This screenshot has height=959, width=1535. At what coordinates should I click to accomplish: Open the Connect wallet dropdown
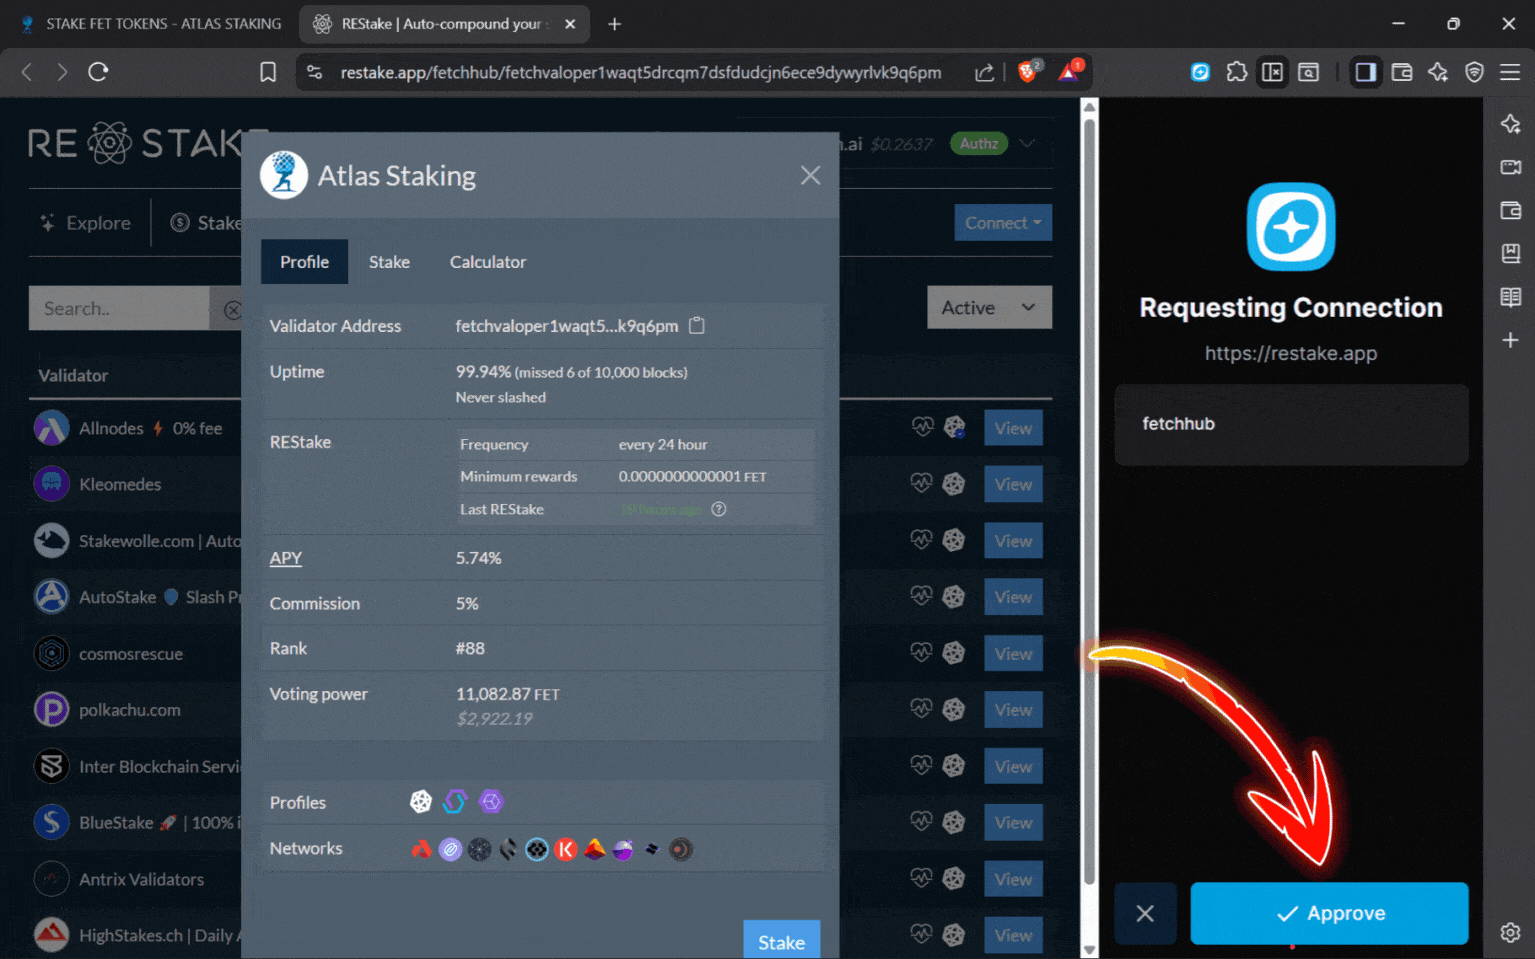1003,222
